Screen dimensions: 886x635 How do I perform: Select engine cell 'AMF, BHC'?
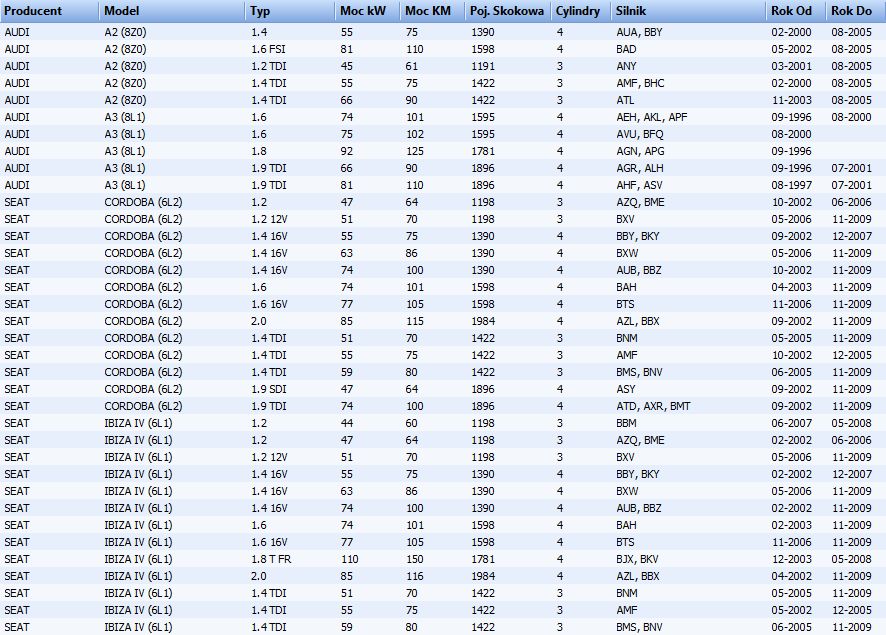point(640,83)
